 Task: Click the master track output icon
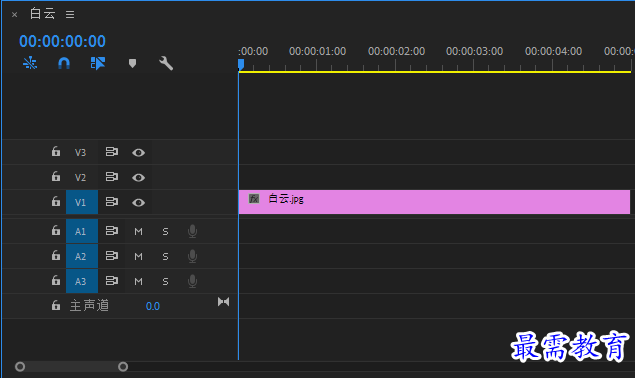tap(224, 302)
